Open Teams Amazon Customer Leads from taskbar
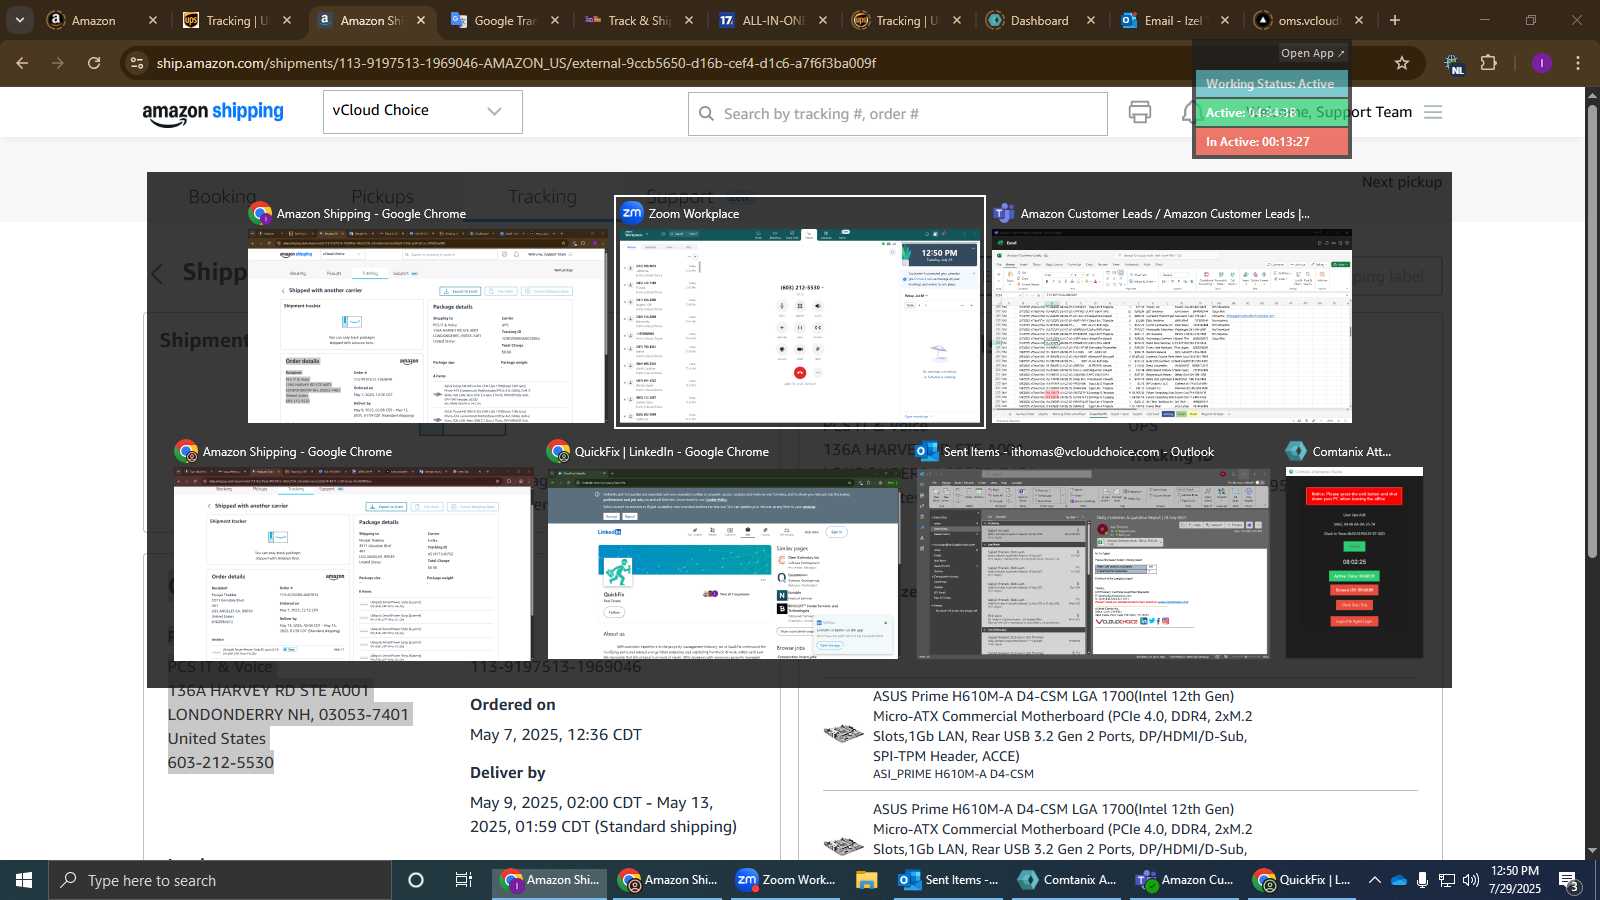Viewport: 1600px width, 900px height. pos(1185,880)
